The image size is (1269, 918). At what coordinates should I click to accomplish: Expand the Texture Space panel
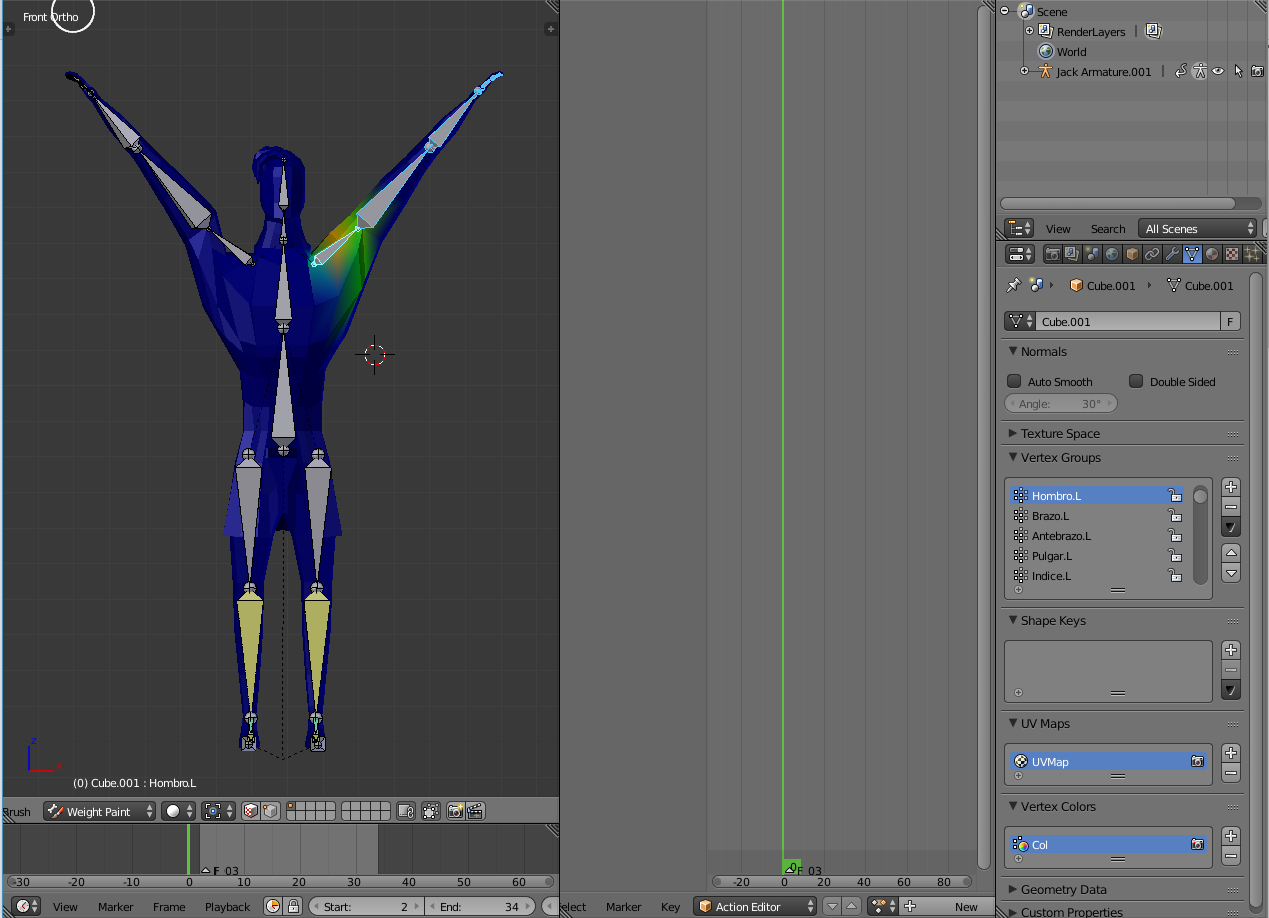[1059, 434]
